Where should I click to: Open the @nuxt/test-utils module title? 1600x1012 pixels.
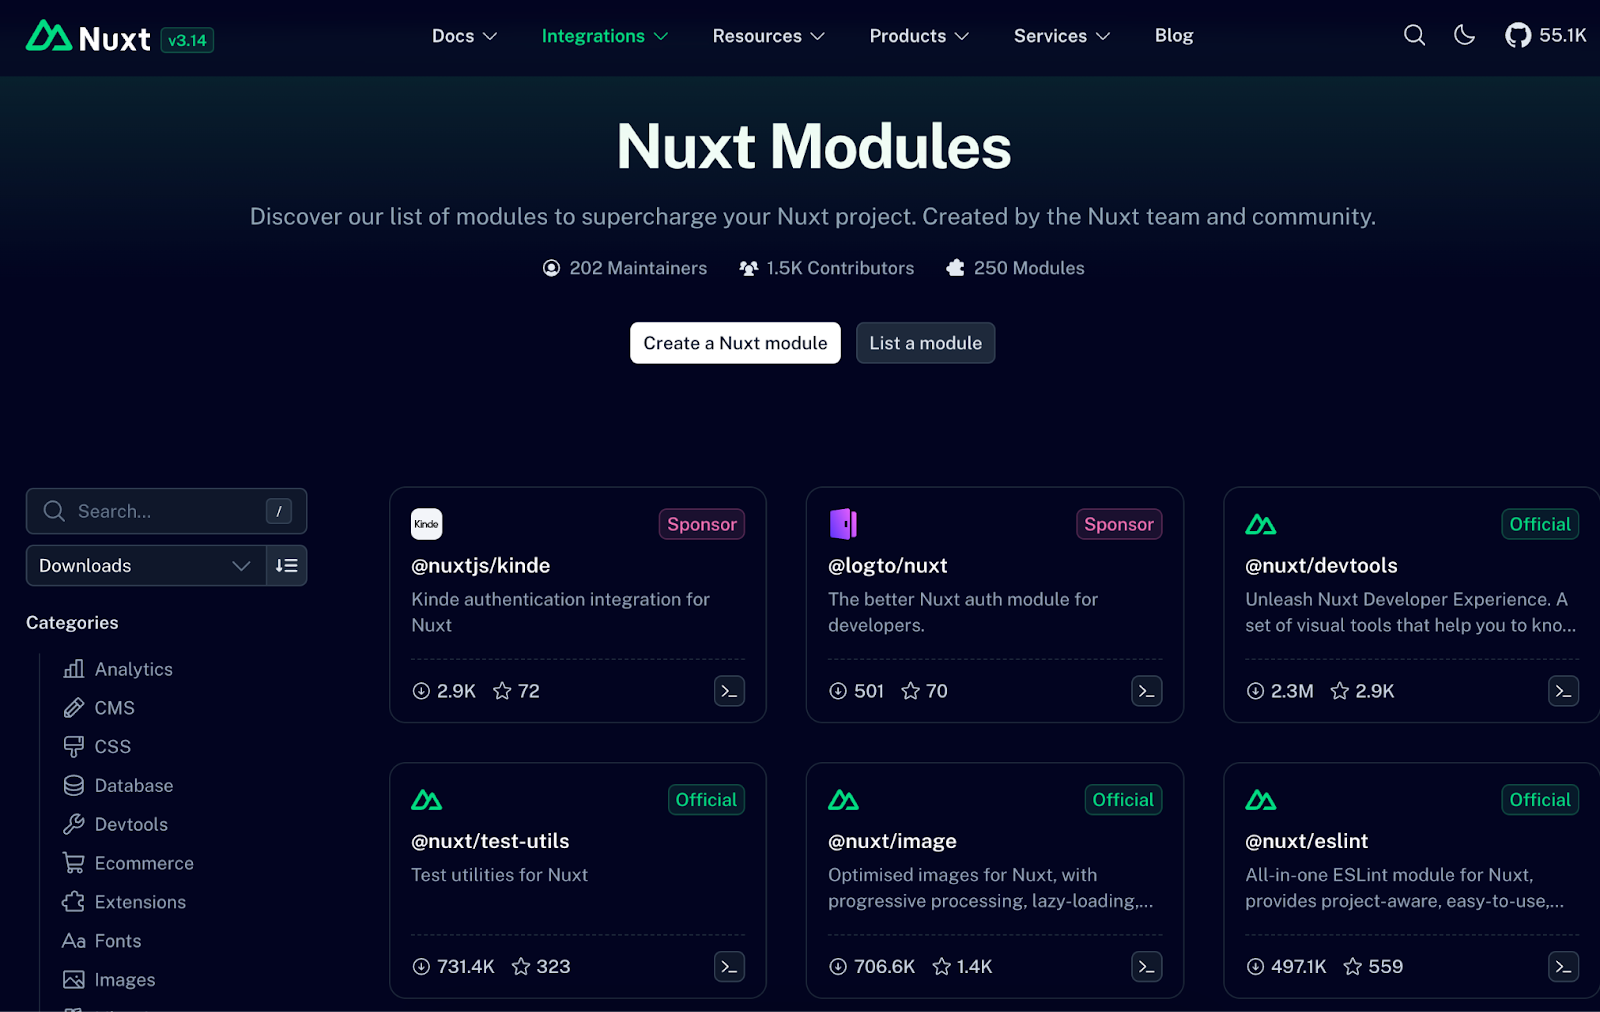point(490,842)
